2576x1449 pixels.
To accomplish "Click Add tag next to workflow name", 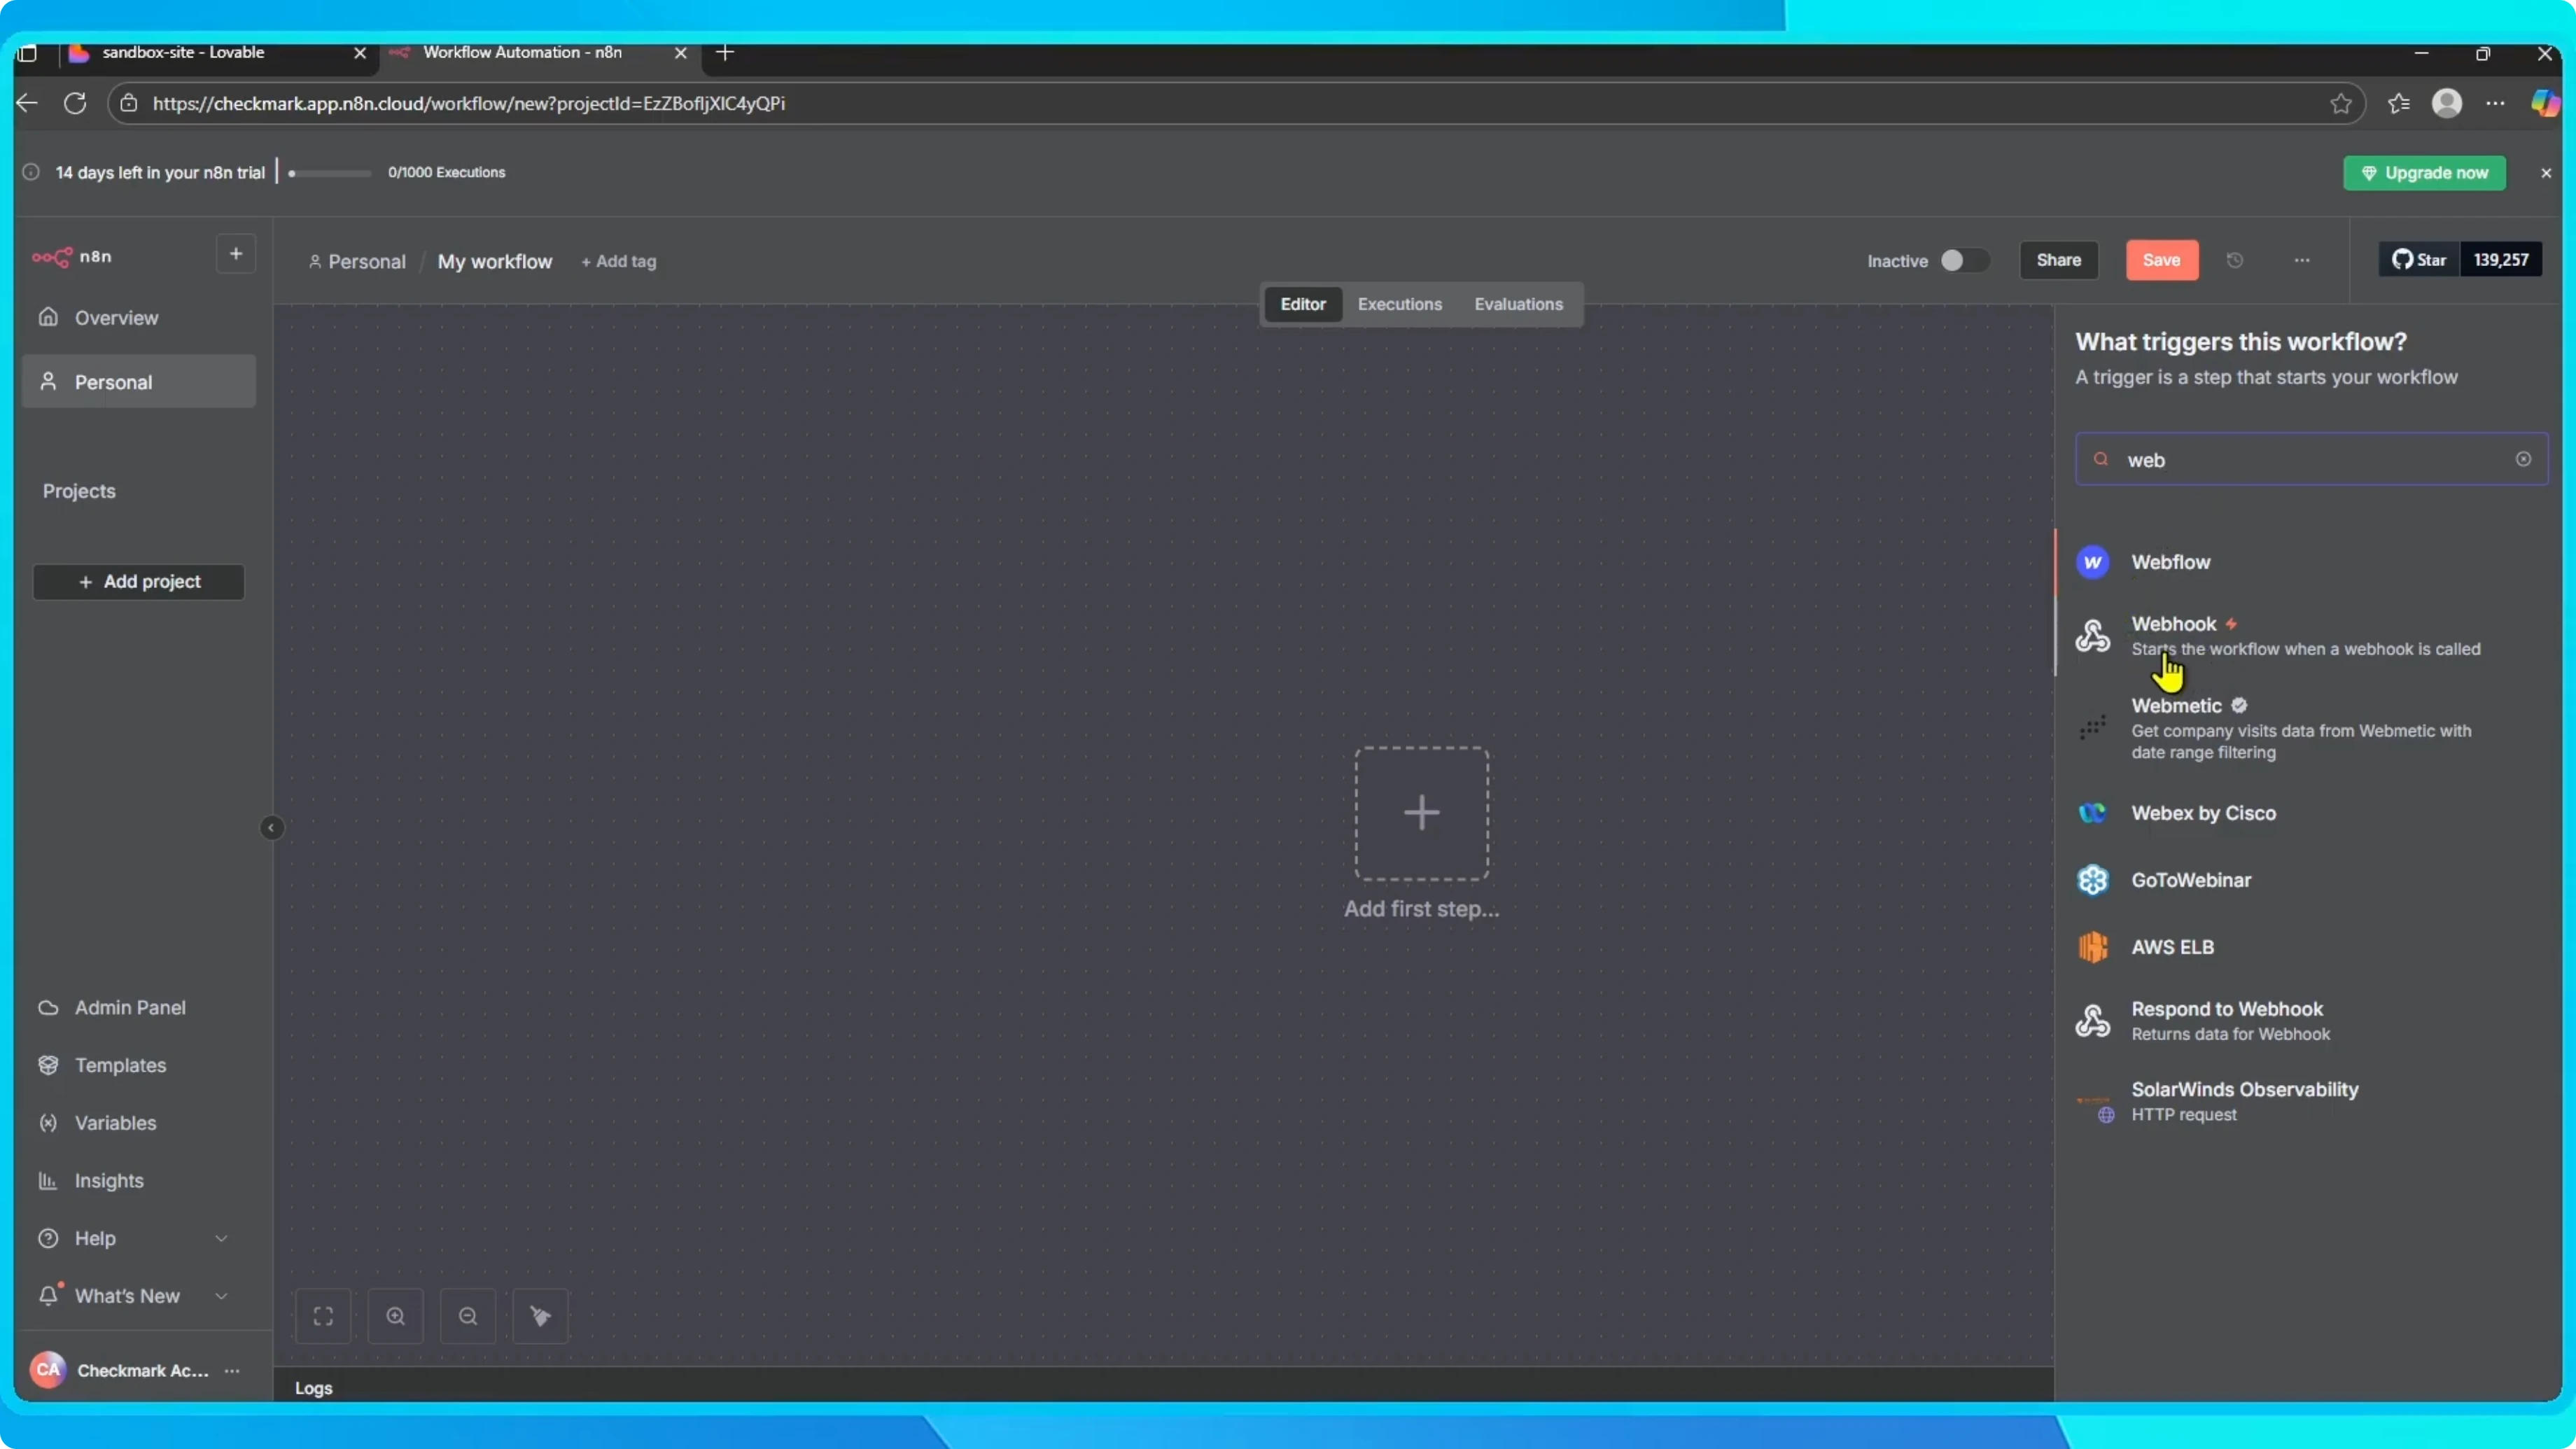I will pos(619,262).
